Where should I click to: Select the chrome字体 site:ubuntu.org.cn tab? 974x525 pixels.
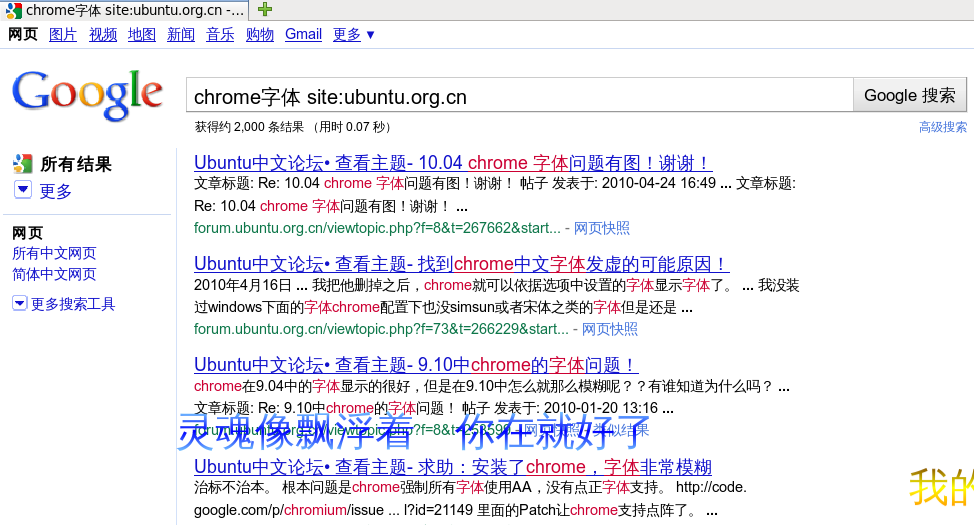124,10
